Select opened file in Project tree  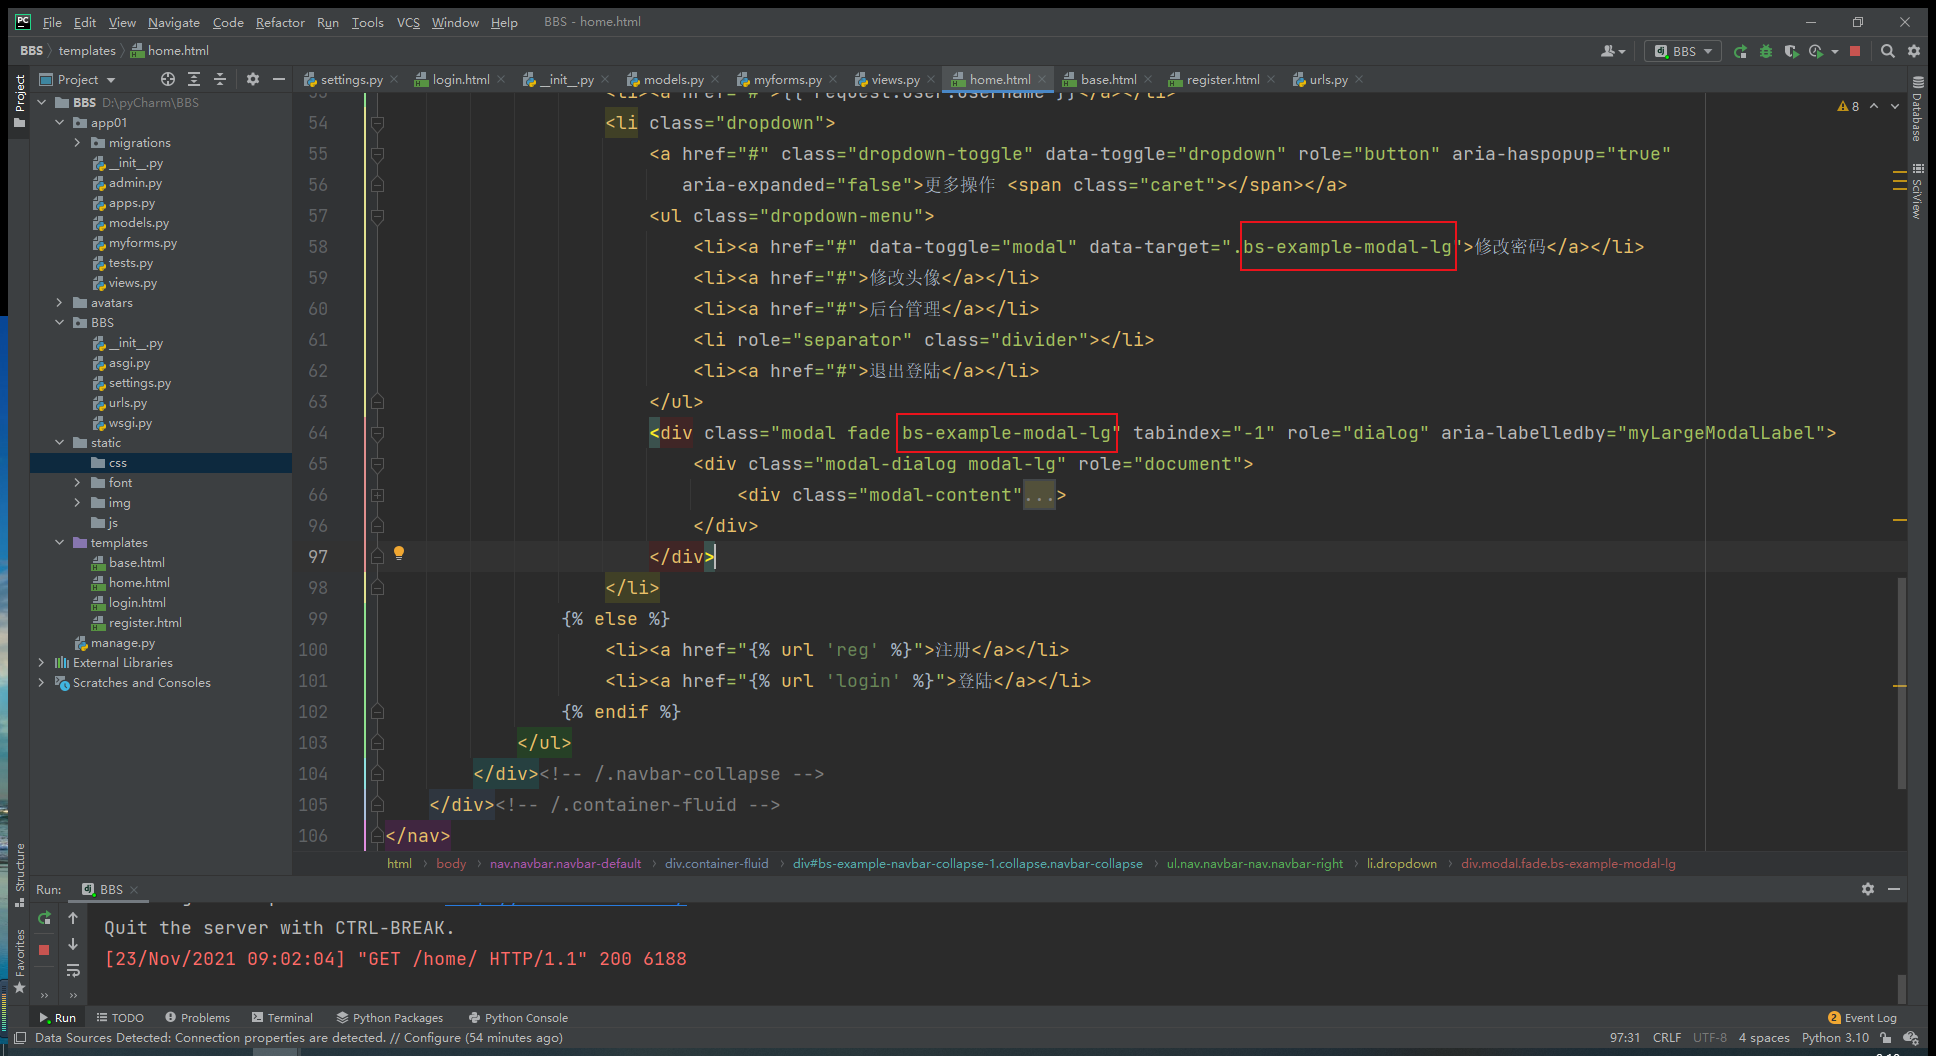tap(168, 79)
